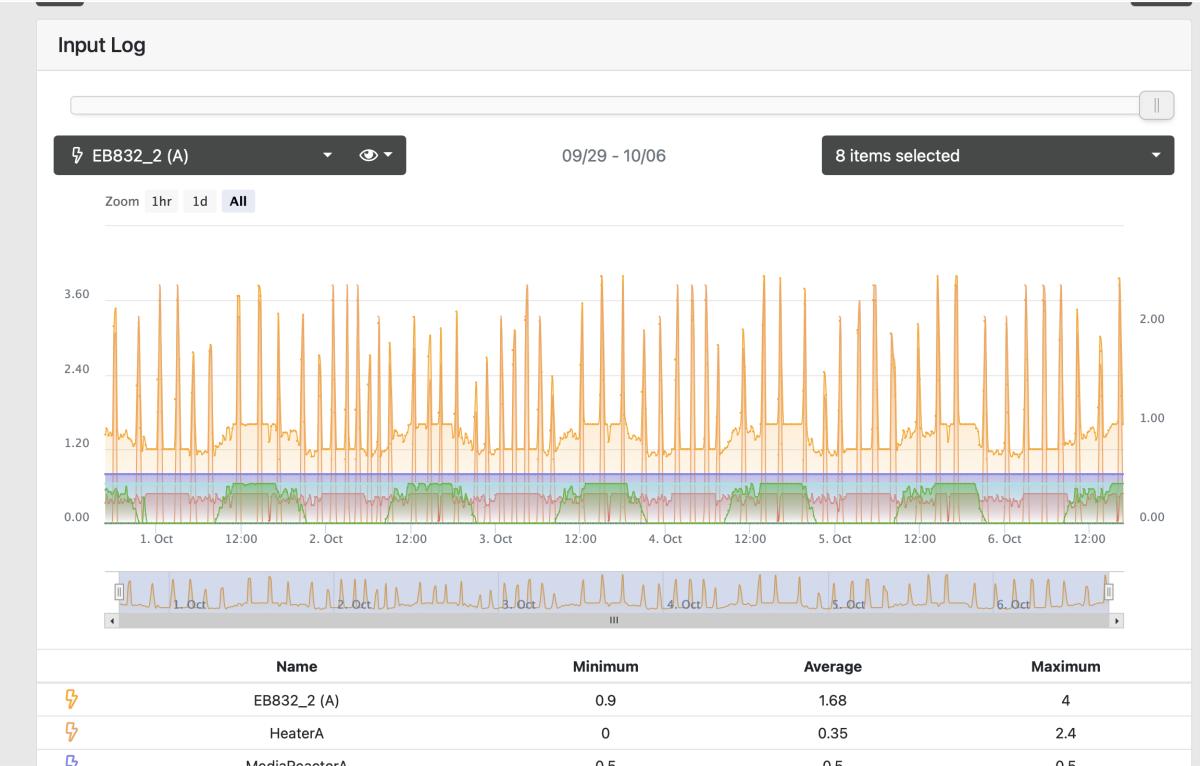This screenshot has height=766, width=1200.
Task: Select the All zoom range
Action: coord(238,202)
